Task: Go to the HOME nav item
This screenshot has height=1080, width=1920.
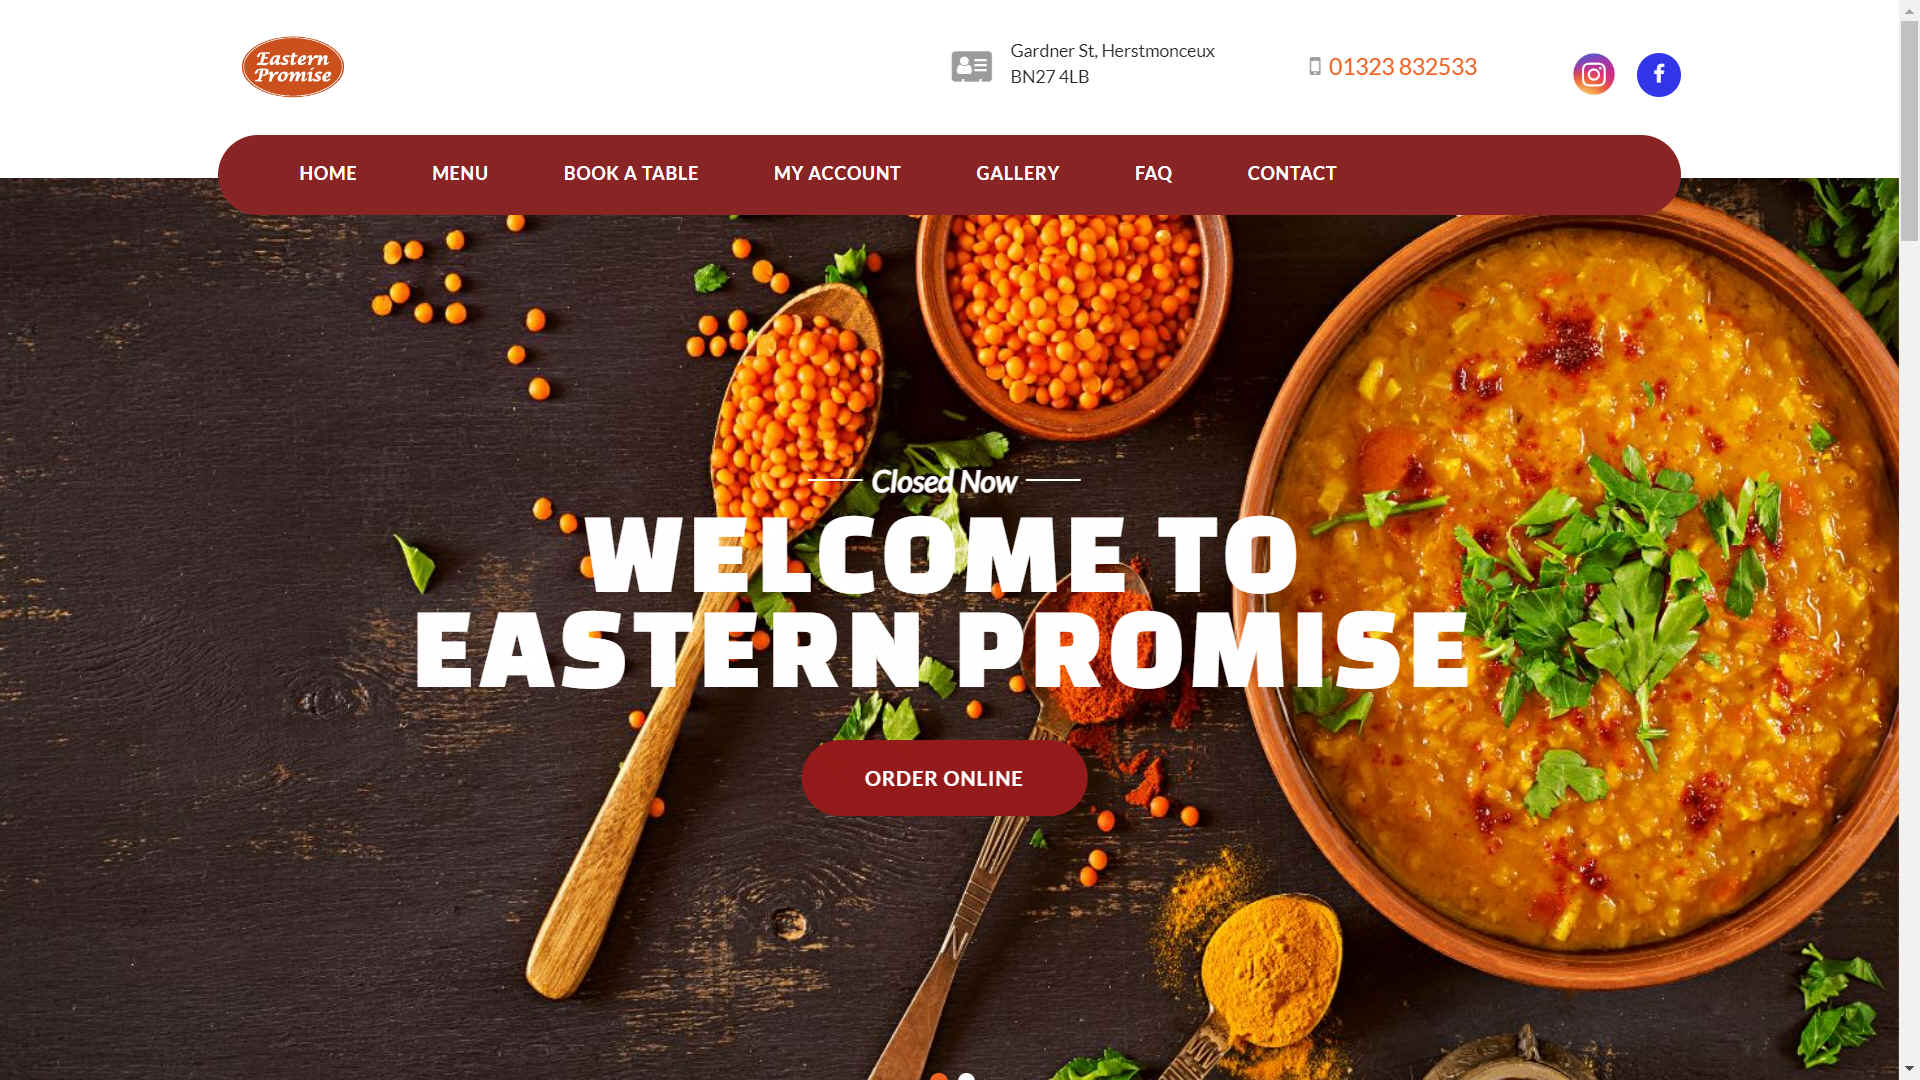Action: [328, 174]
